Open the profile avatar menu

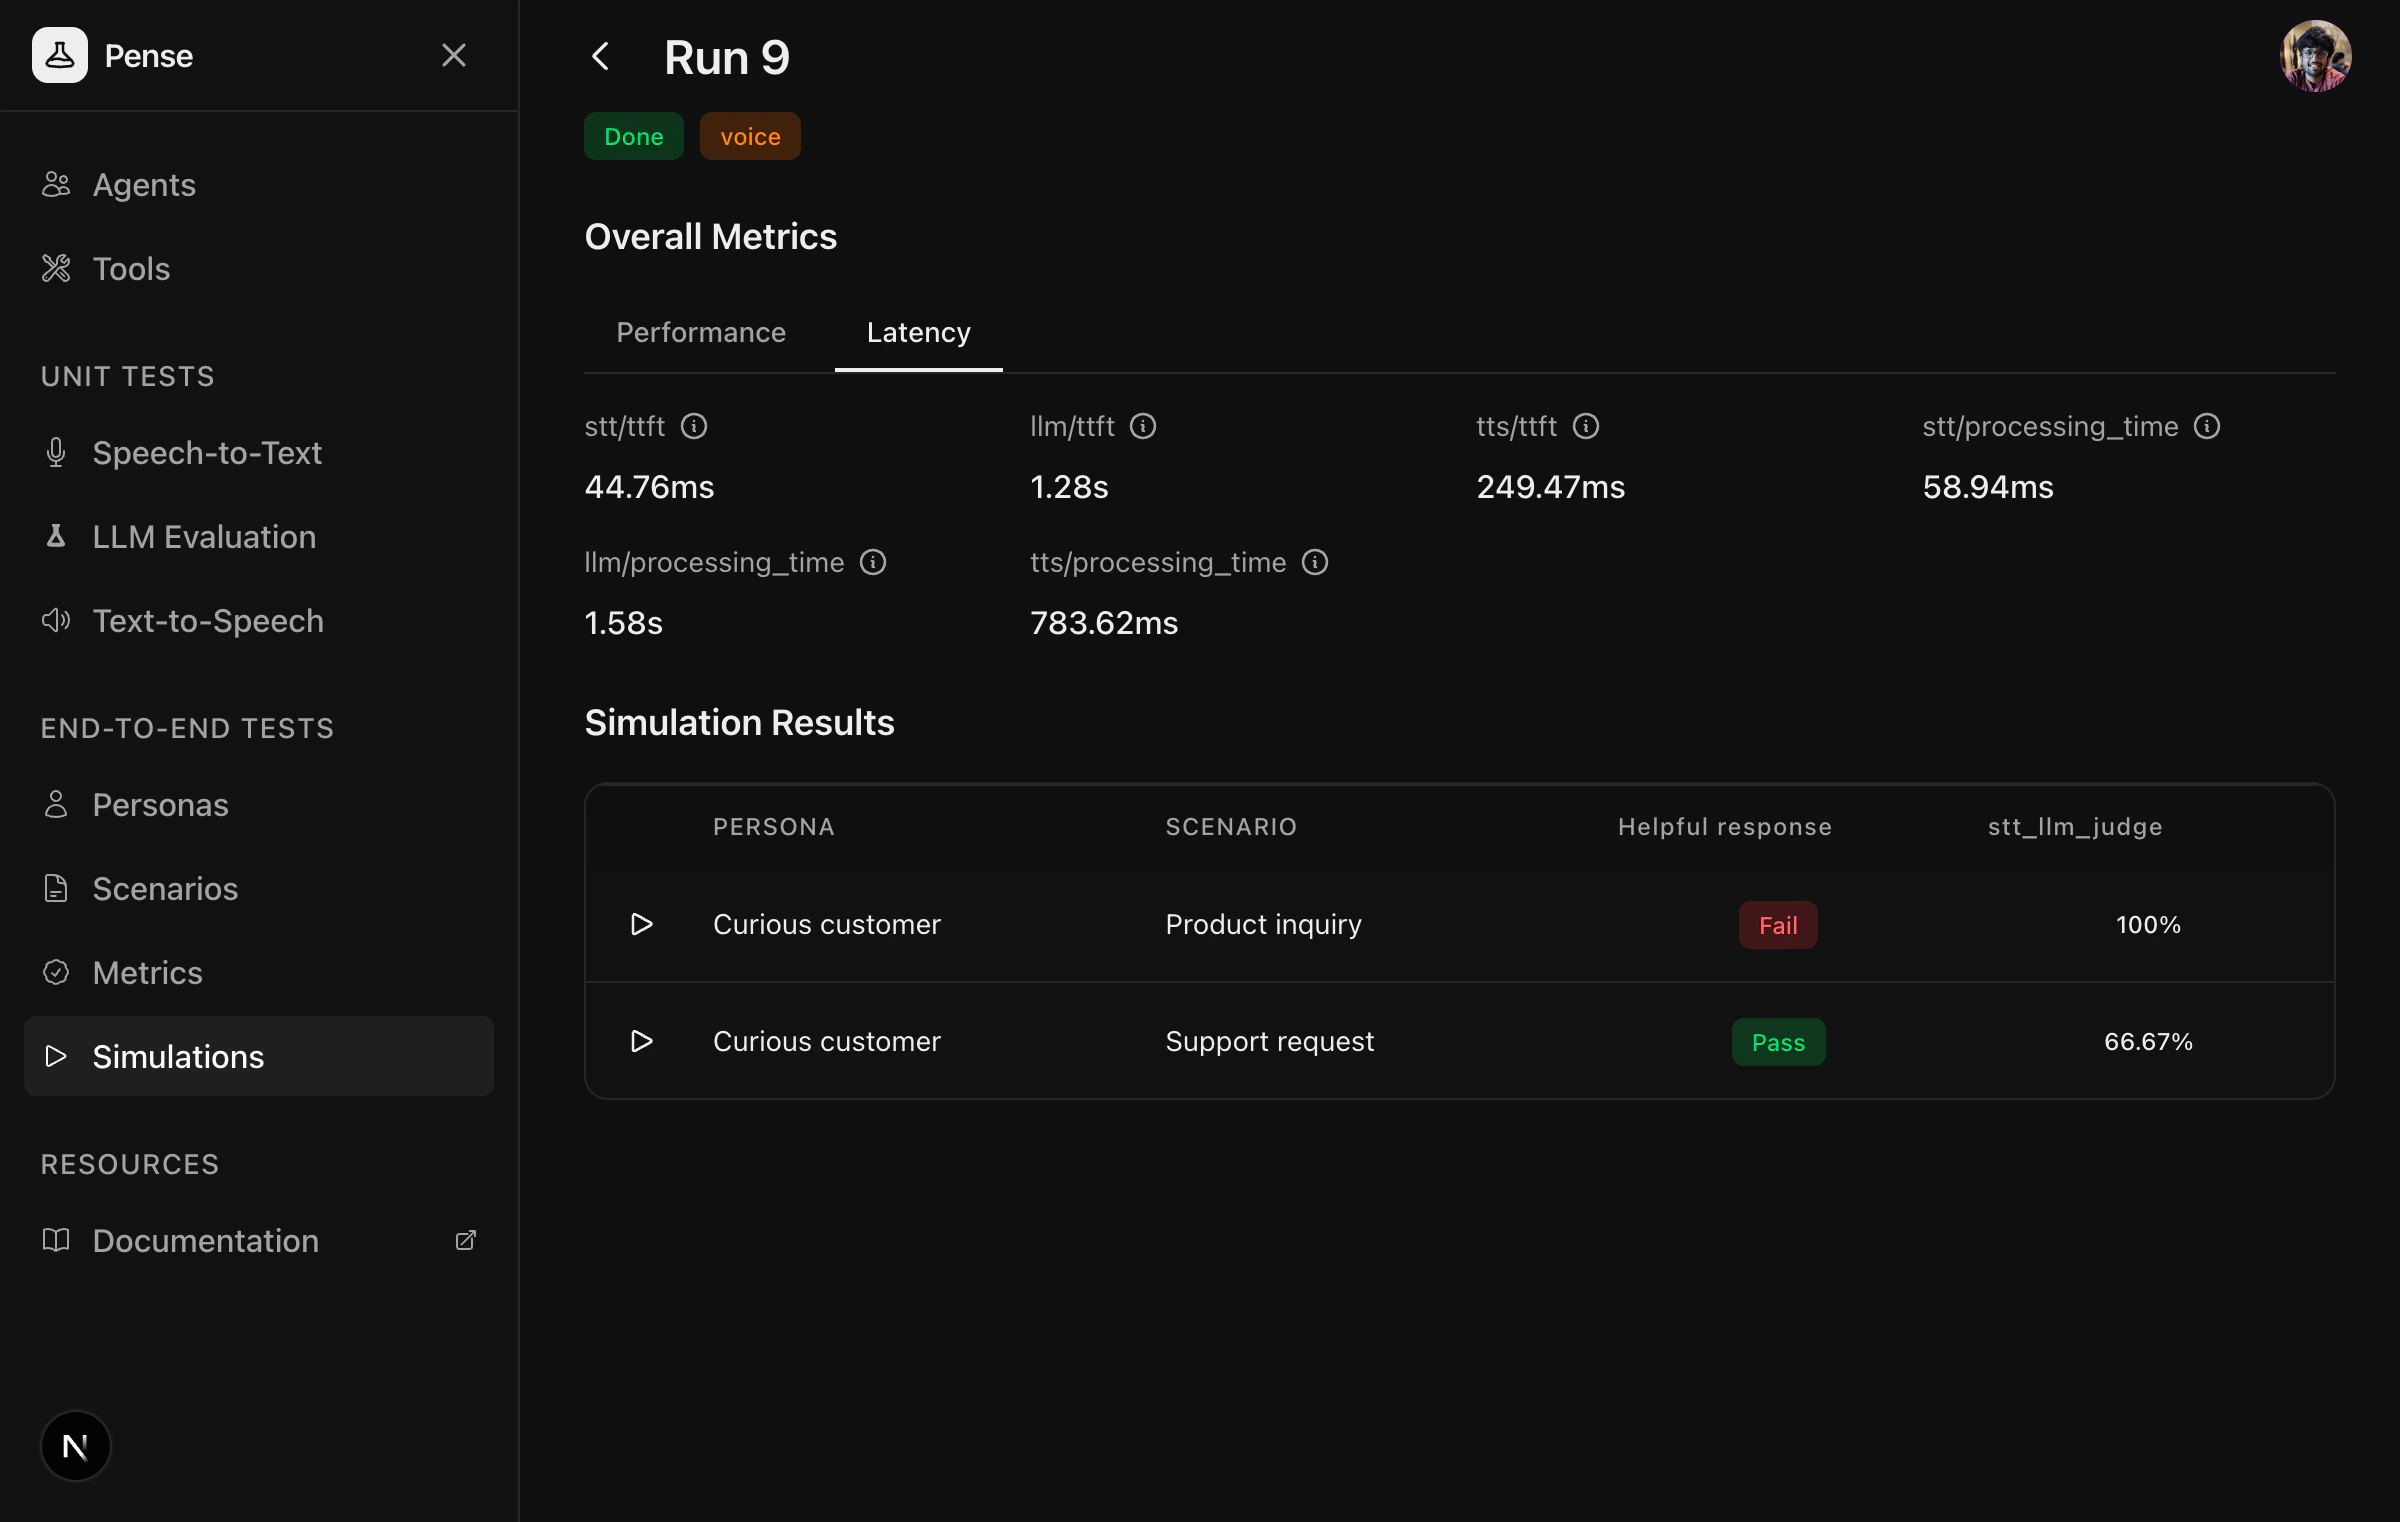2316,56
